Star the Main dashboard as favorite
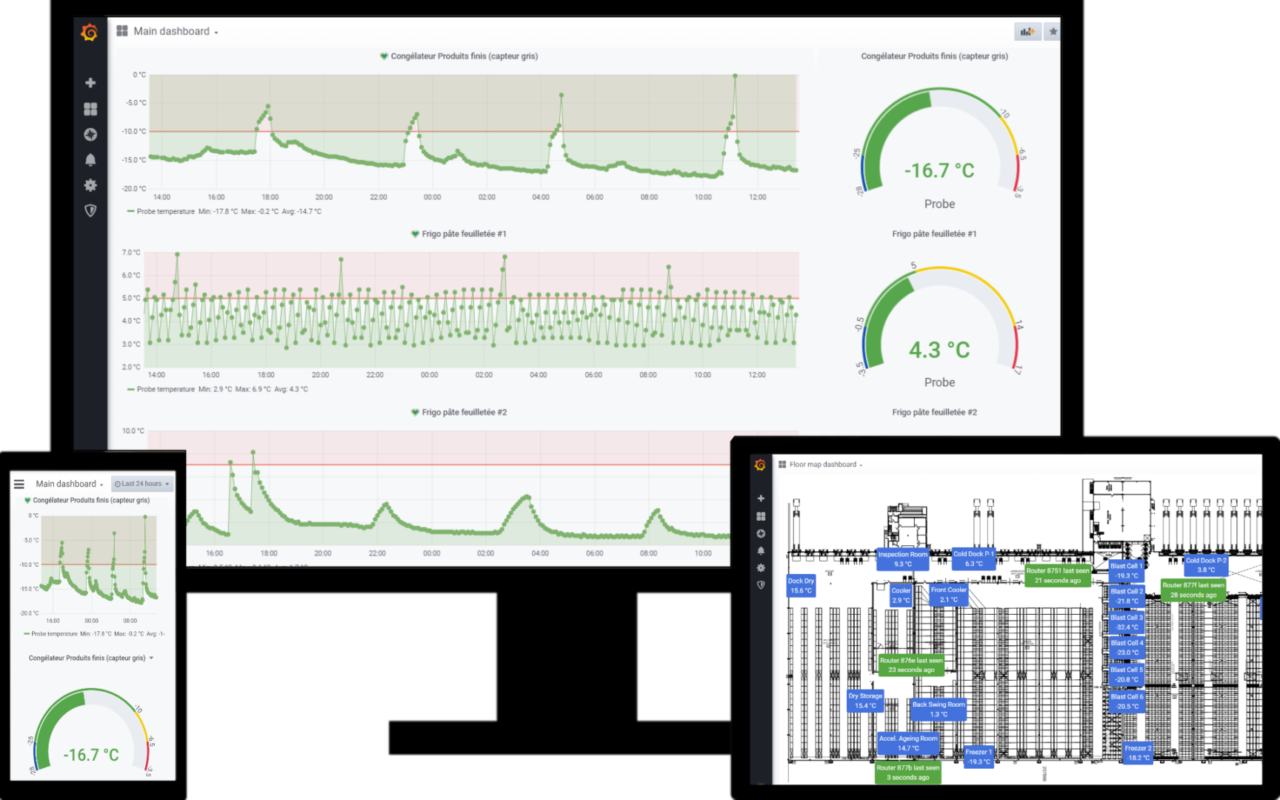The image size is (1280, 800). (x=1053, y=32)
